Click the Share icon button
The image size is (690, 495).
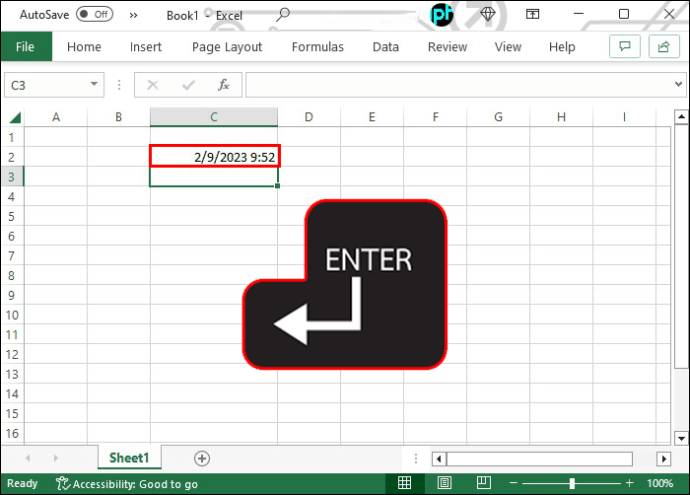[x=664, y=46]
